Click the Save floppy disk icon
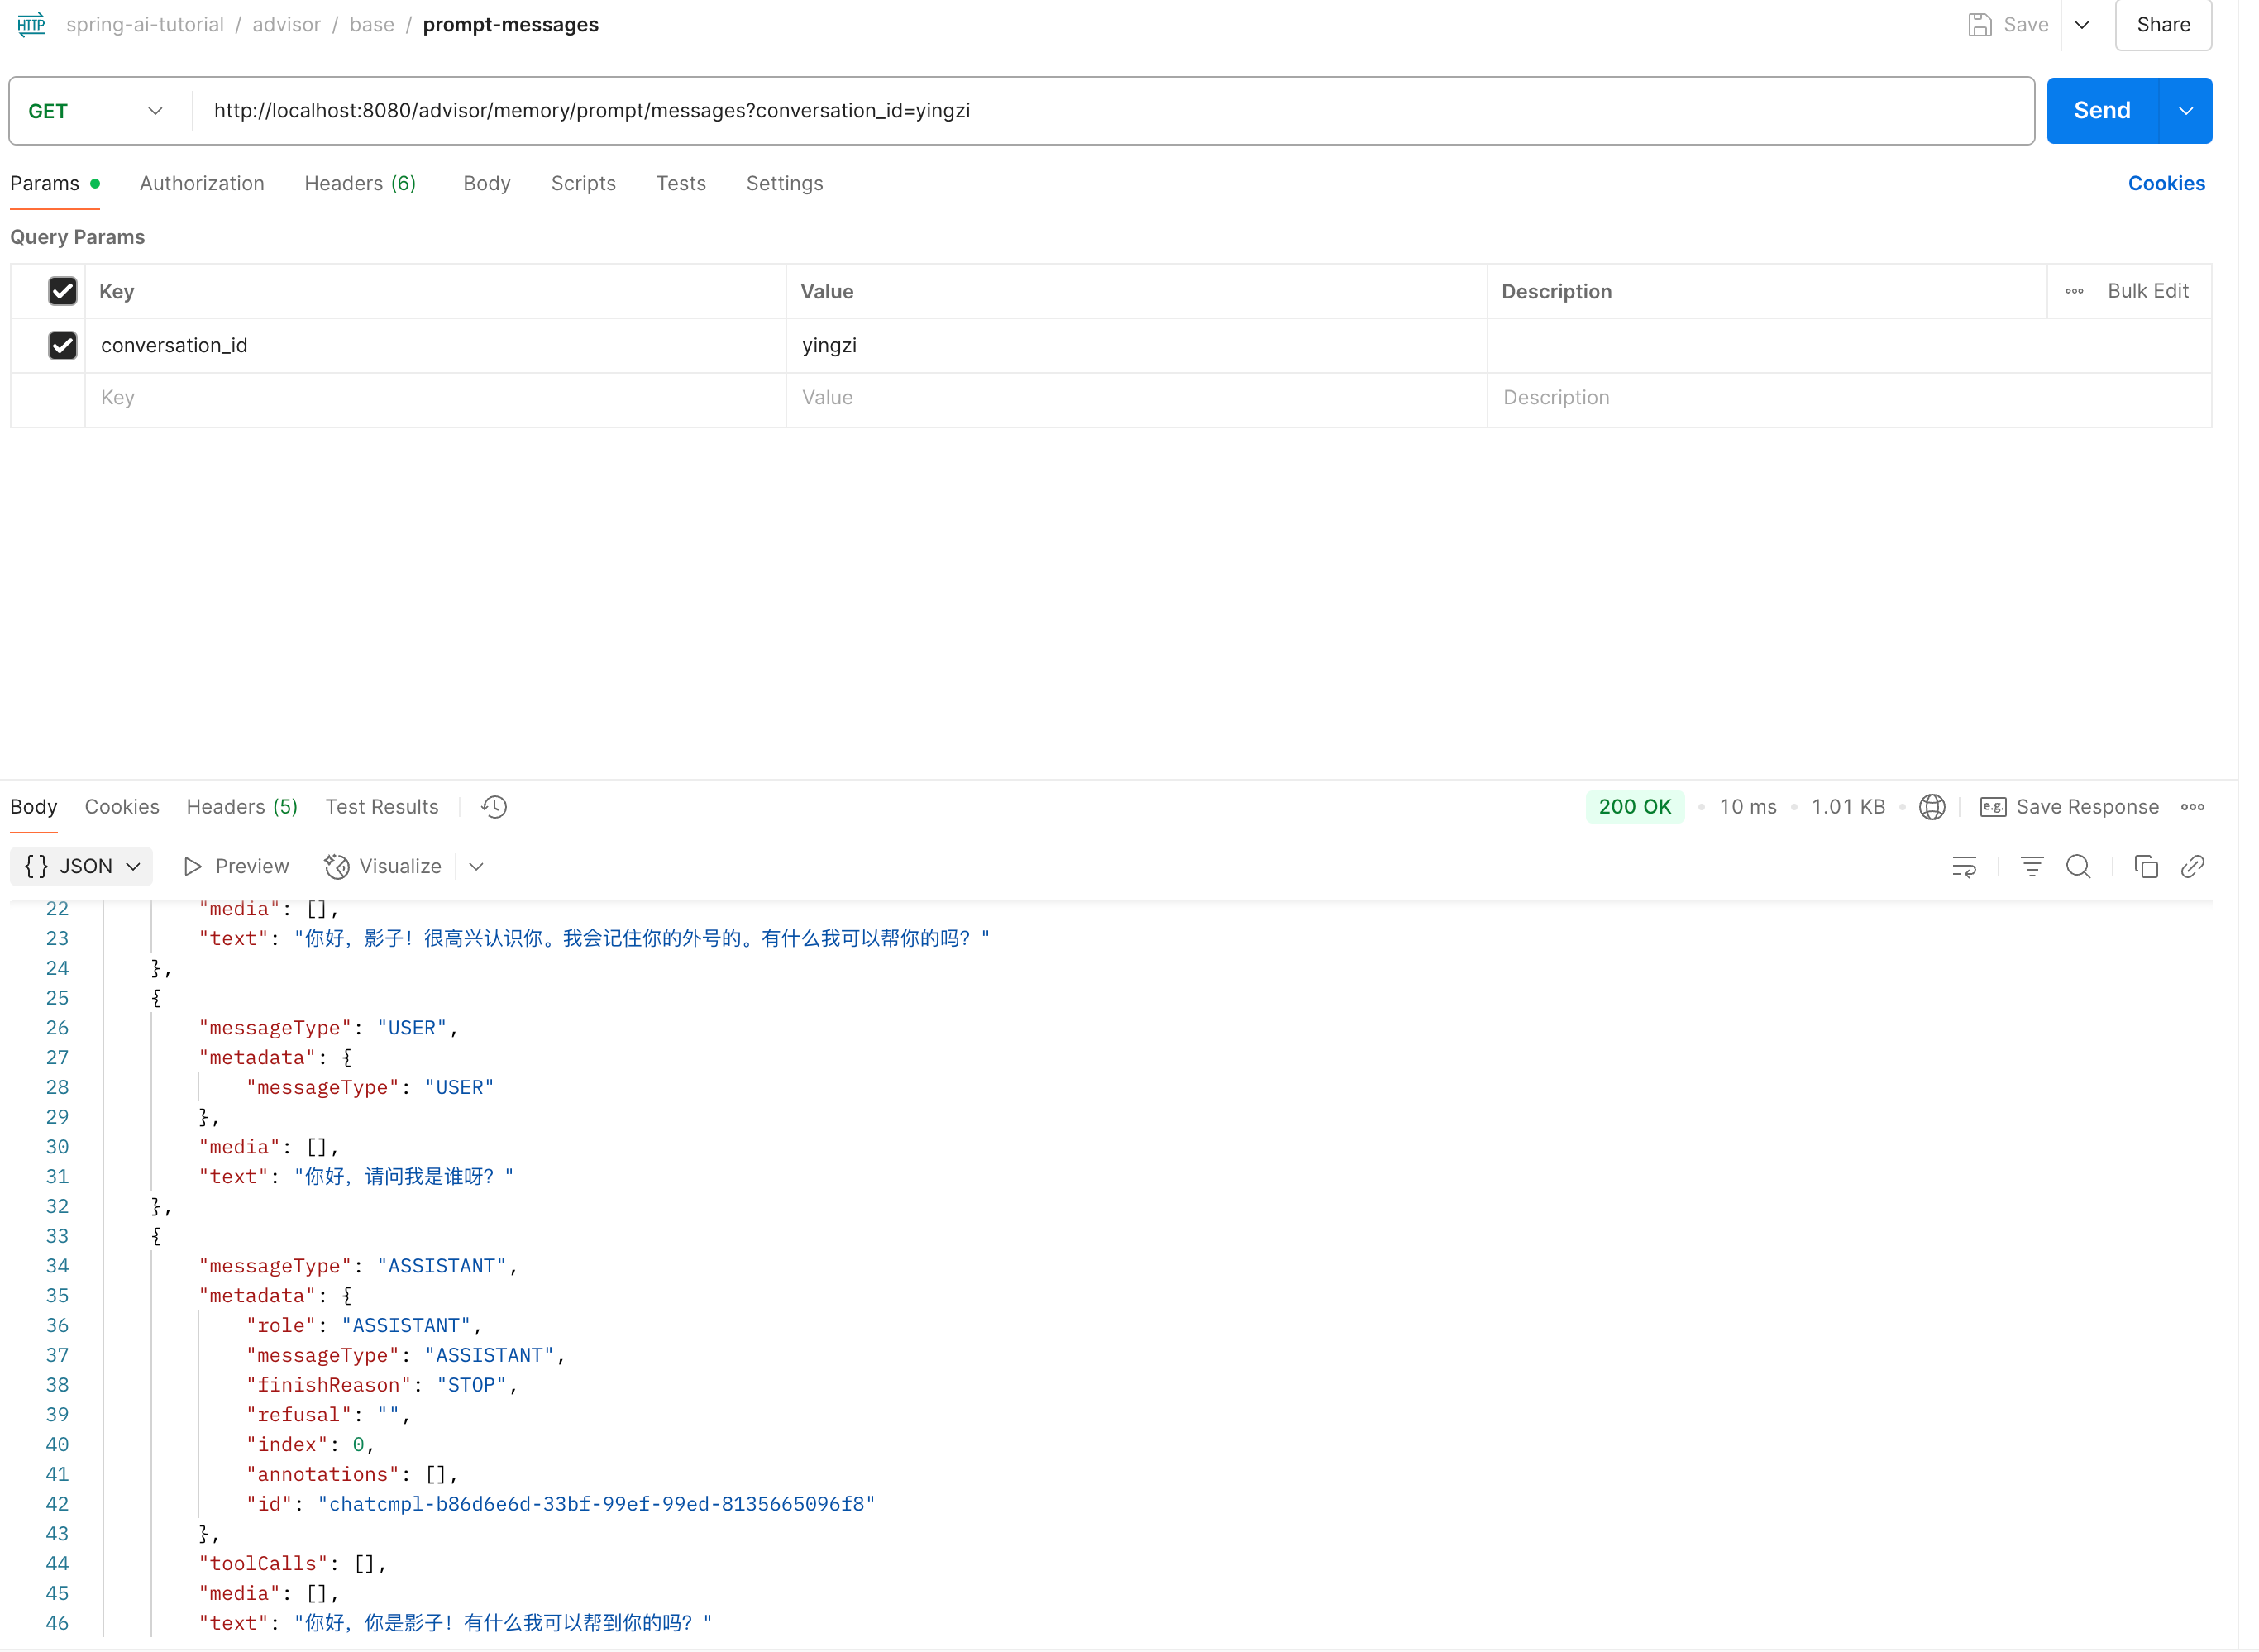 tap(1979, 25)
